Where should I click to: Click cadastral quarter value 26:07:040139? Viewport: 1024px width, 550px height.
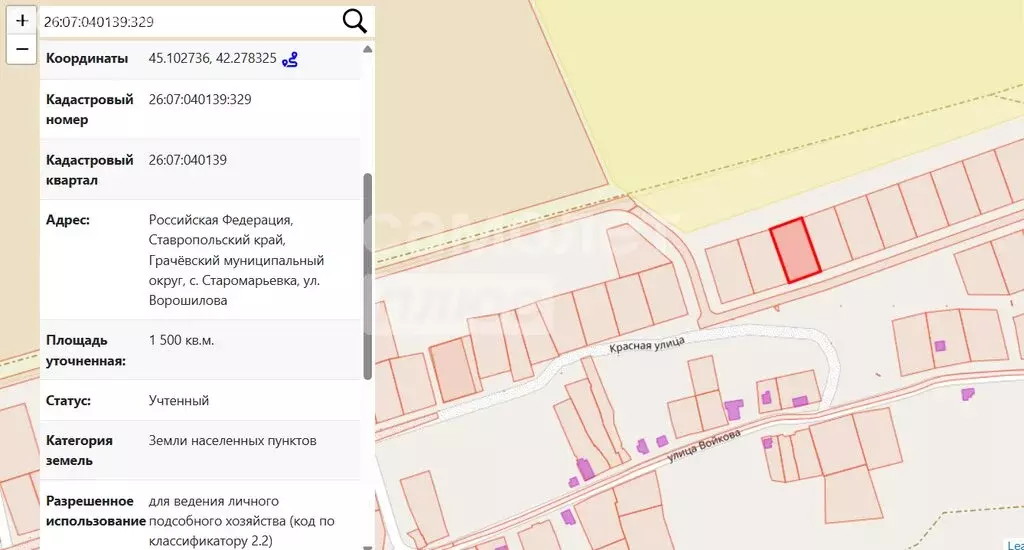(187, 160)
